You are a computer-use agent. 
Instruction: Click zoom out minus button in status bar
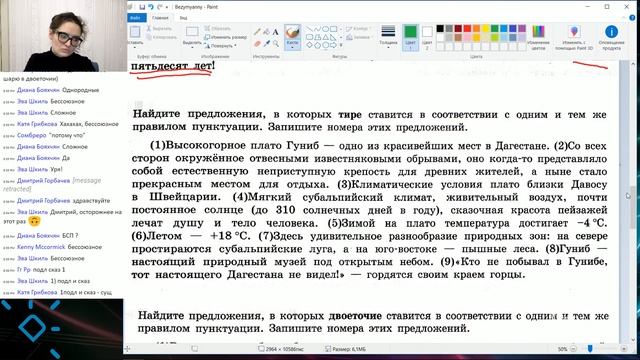pyautogui.click(x=573, y=349)
